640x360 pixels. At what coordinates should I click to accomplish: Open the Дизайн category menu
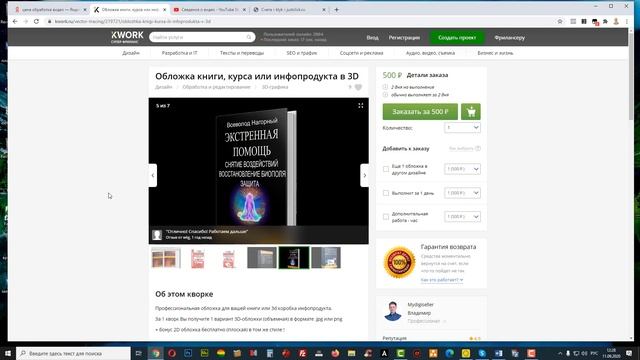click(x=131, y=53)
